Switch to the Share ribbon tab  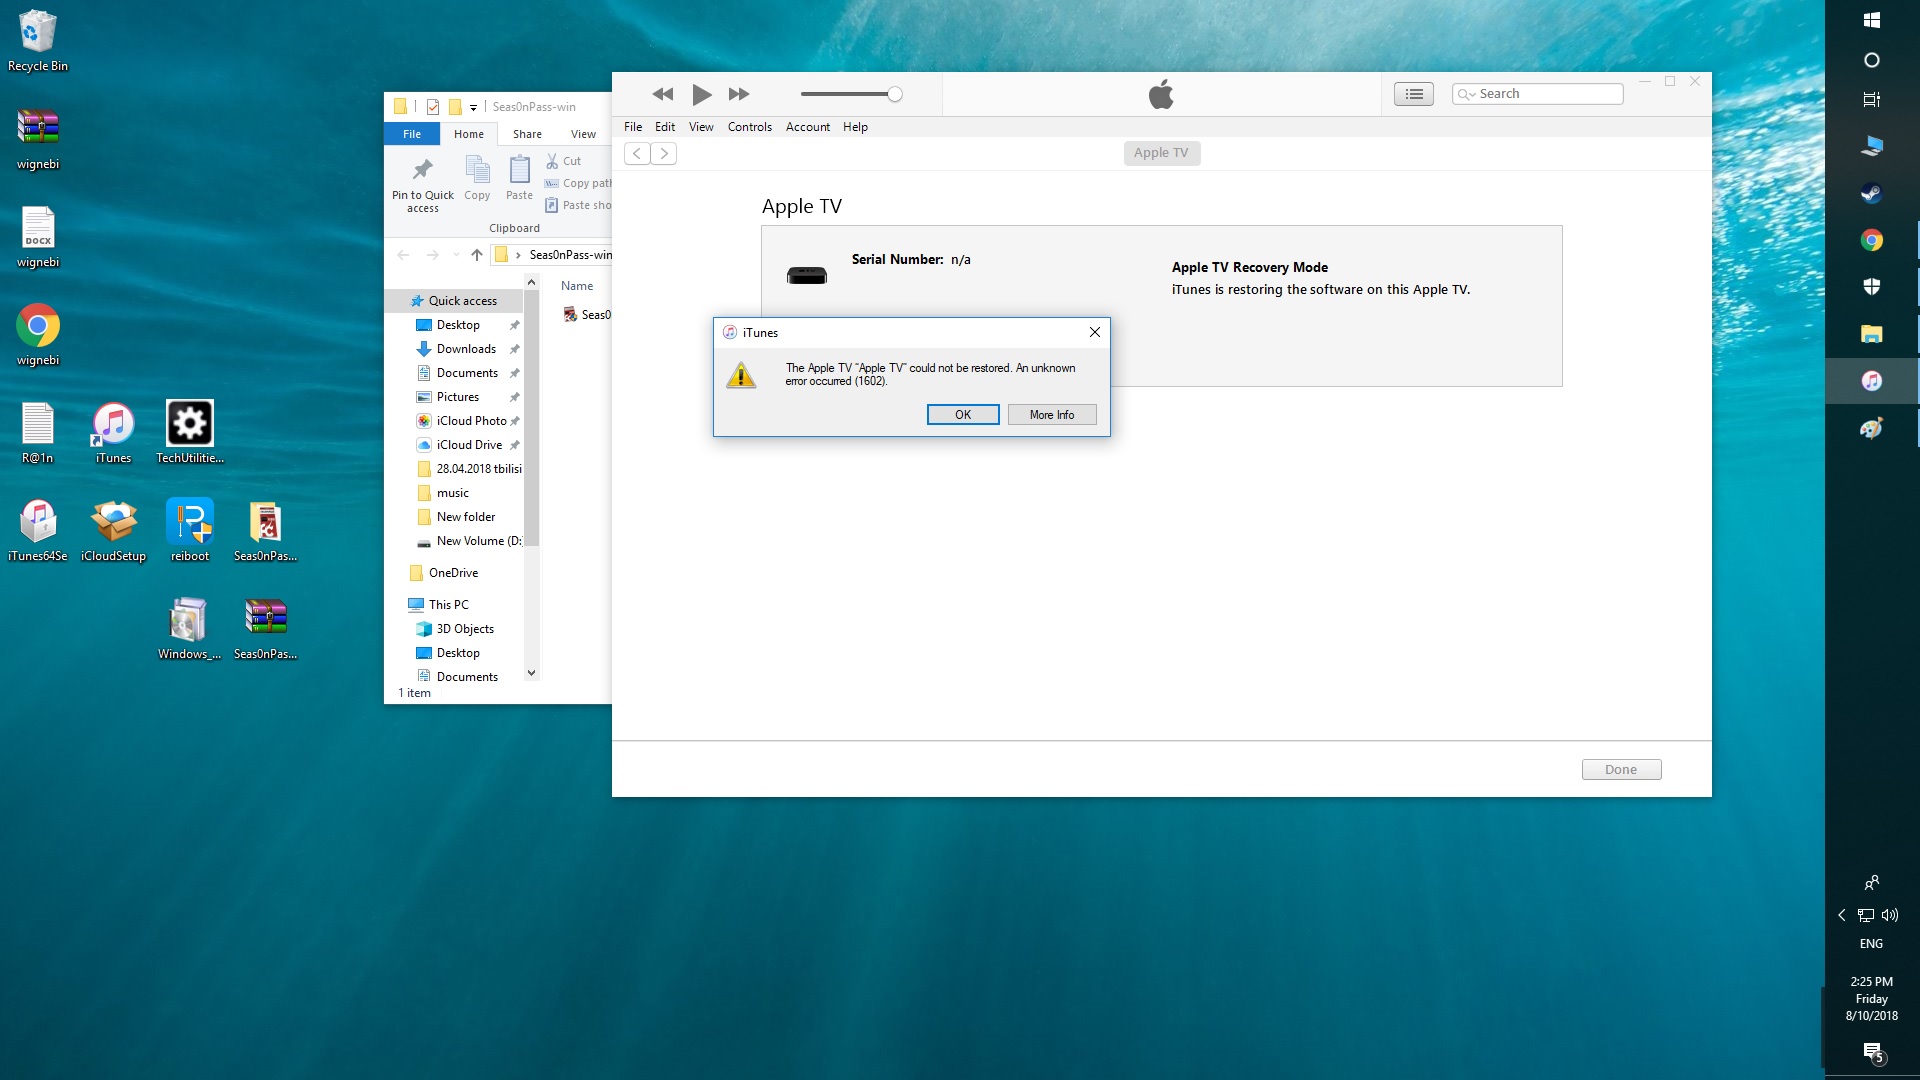tap(527, 134)
